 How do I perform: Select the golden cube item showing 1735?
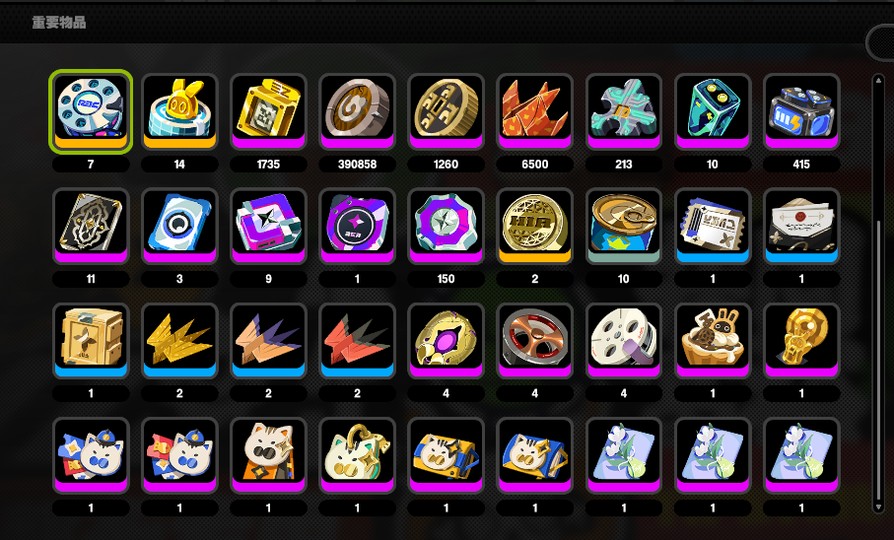(269, 112)
